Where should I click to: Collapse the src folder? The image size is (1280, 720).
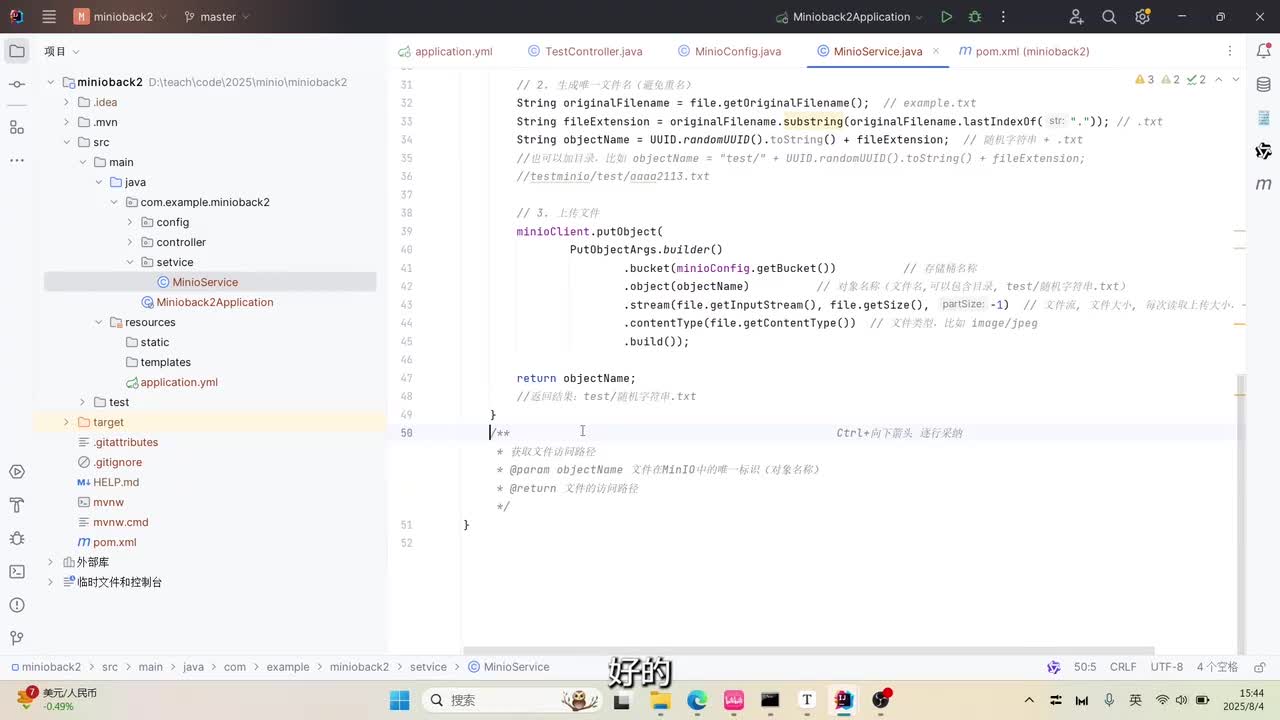[x=67, y=142]
